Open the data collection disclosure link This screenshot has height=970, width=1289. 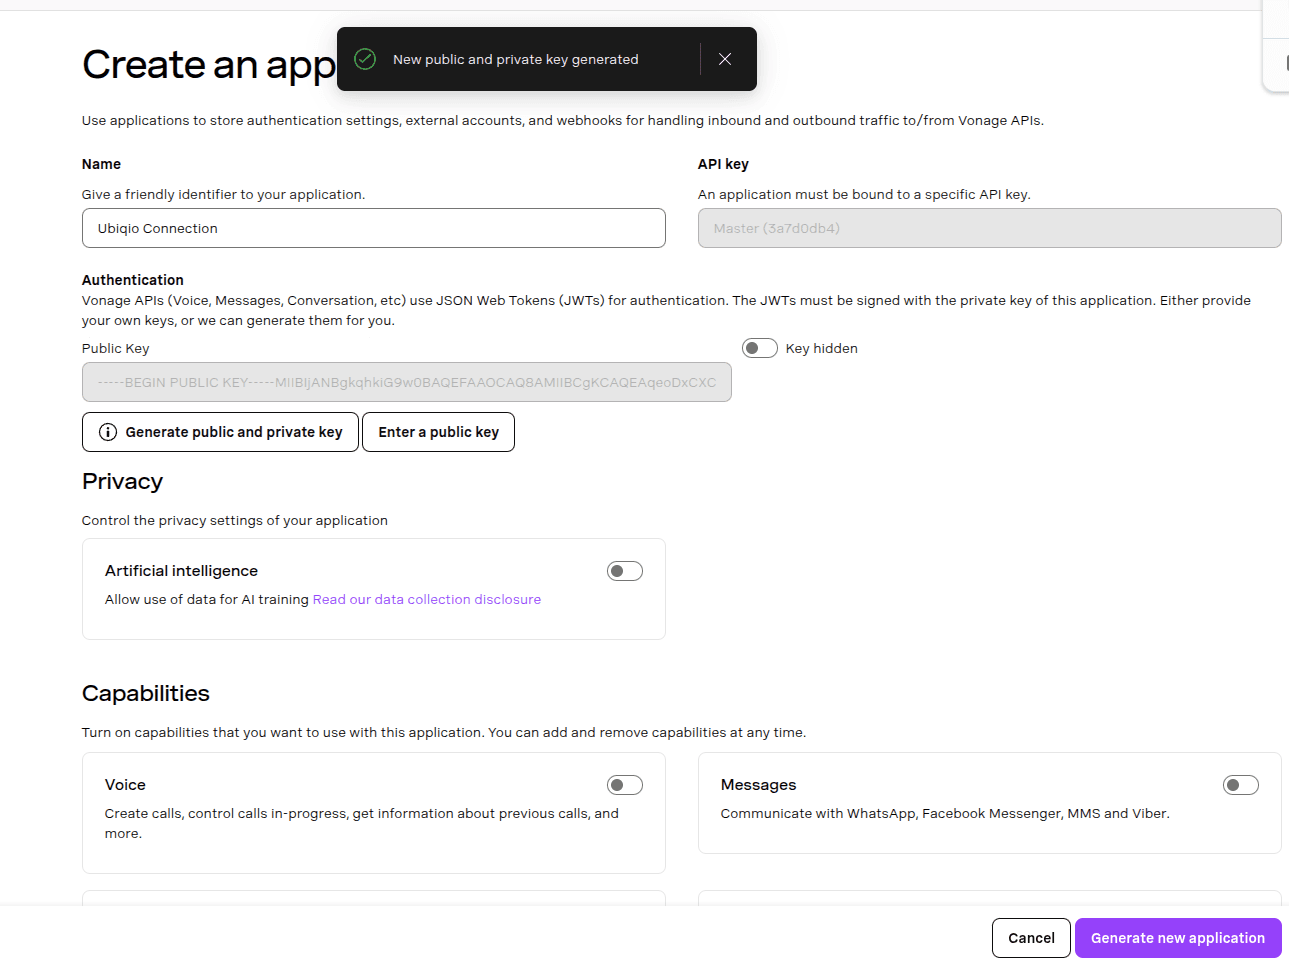tap(427, 600)
